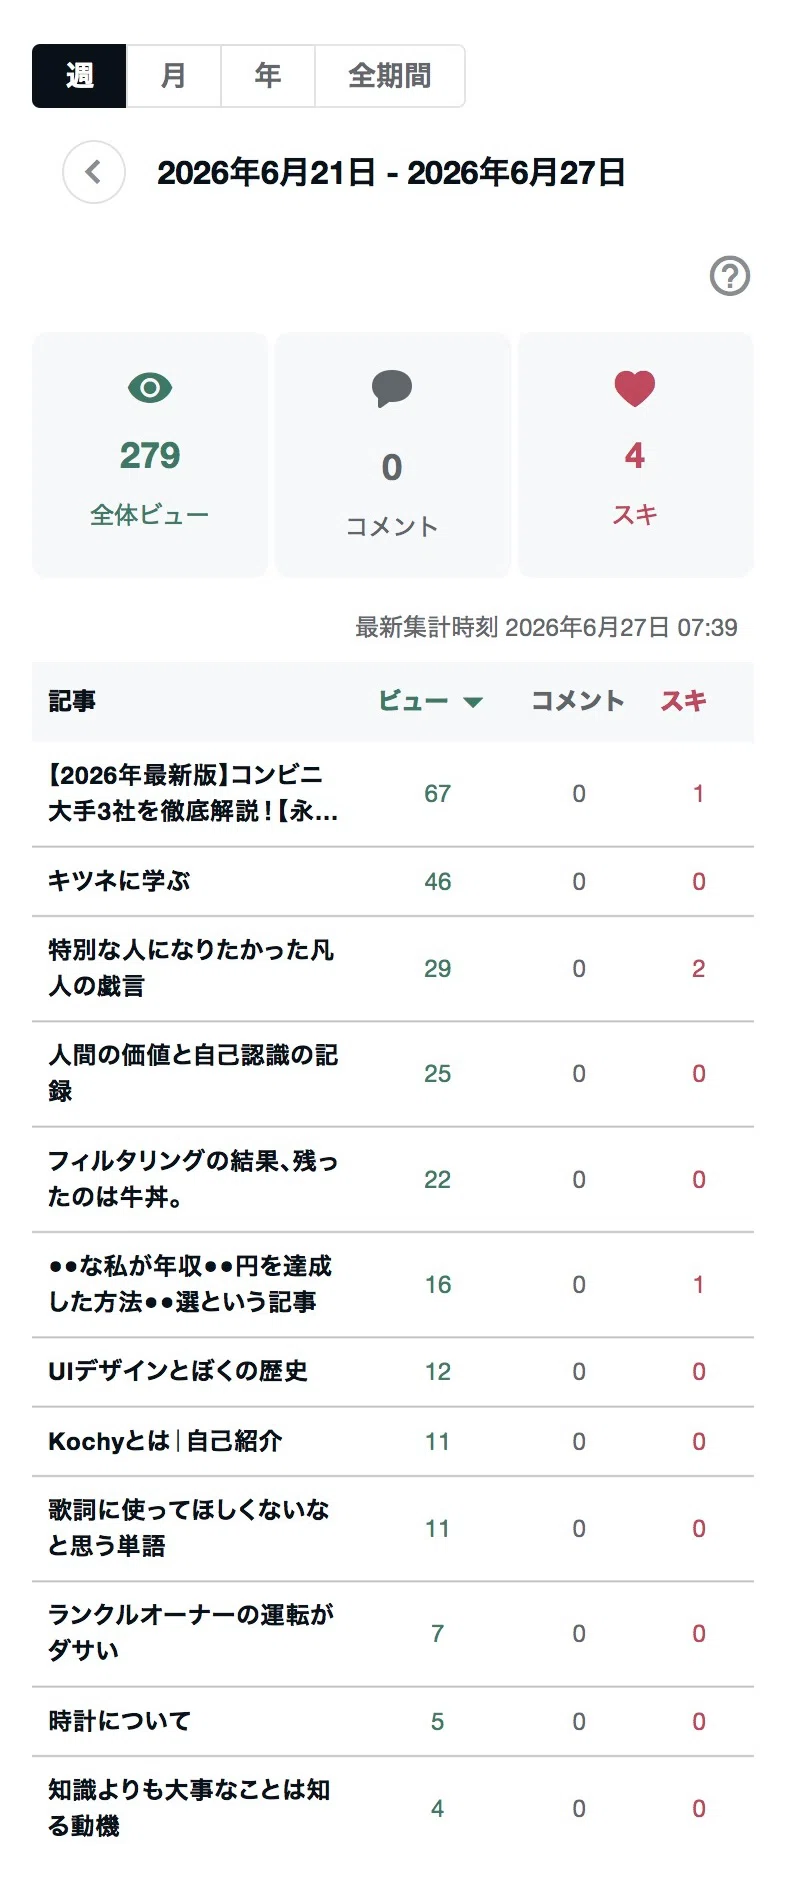Image resolution: width=786 pixels, height=1889 pixels.
Task: Sort by the スキ column header
Action: 684,701
